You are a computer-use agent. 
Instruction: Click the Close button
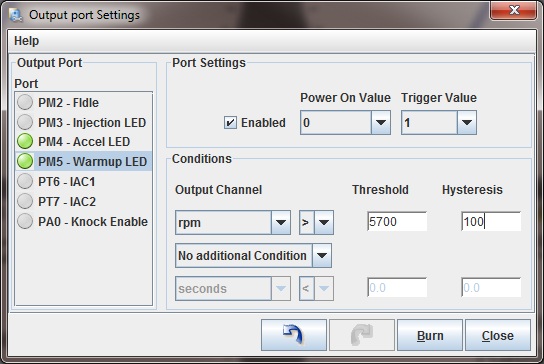tap(498, 335)
